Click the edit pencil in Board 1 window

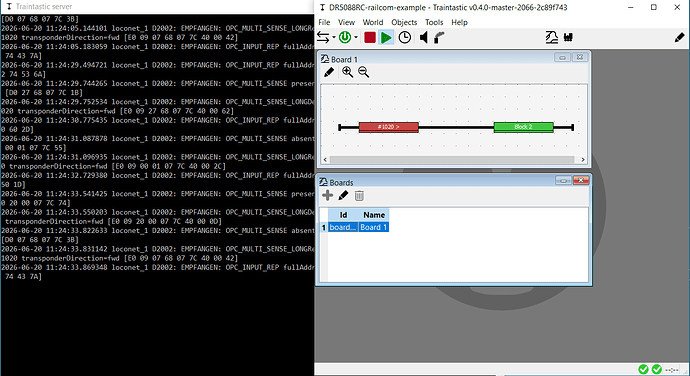[x=329, y=72]
